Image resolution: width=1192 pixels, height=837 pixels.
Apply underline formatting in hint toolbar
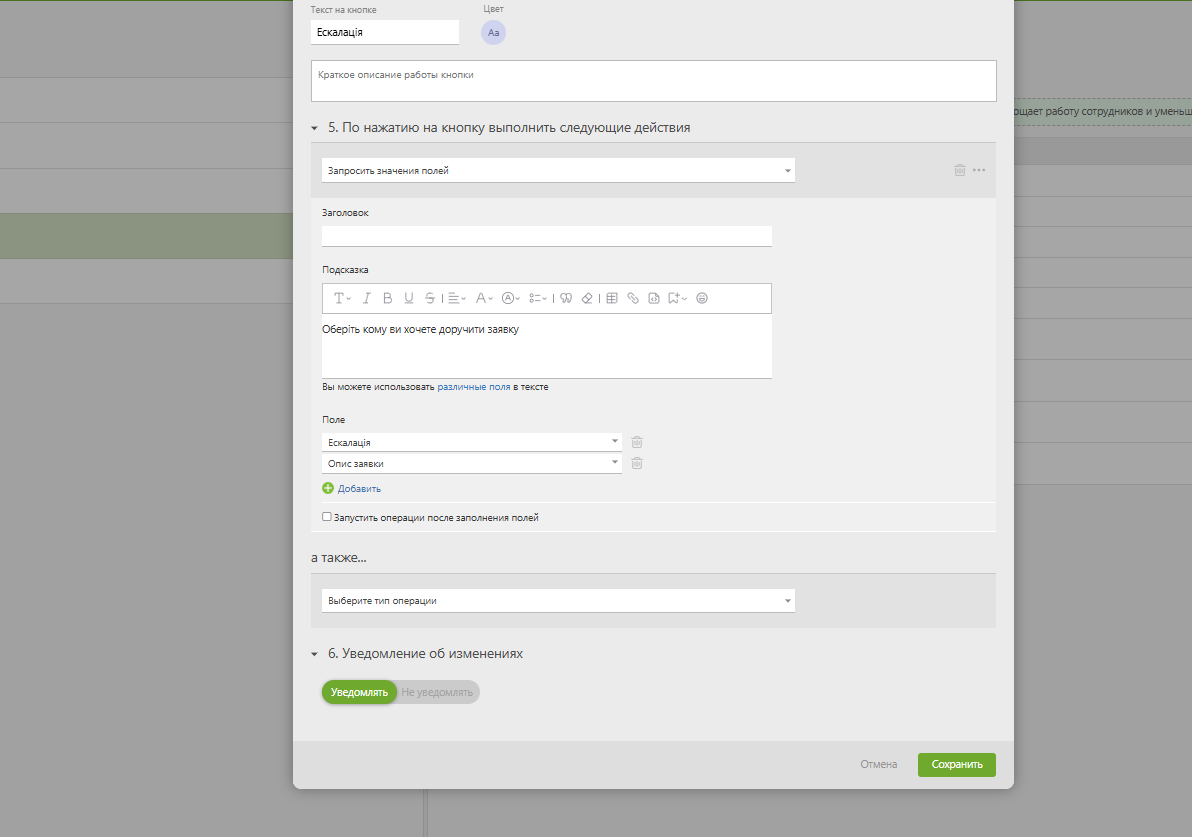pyautogui.click(x=408, y=298)
